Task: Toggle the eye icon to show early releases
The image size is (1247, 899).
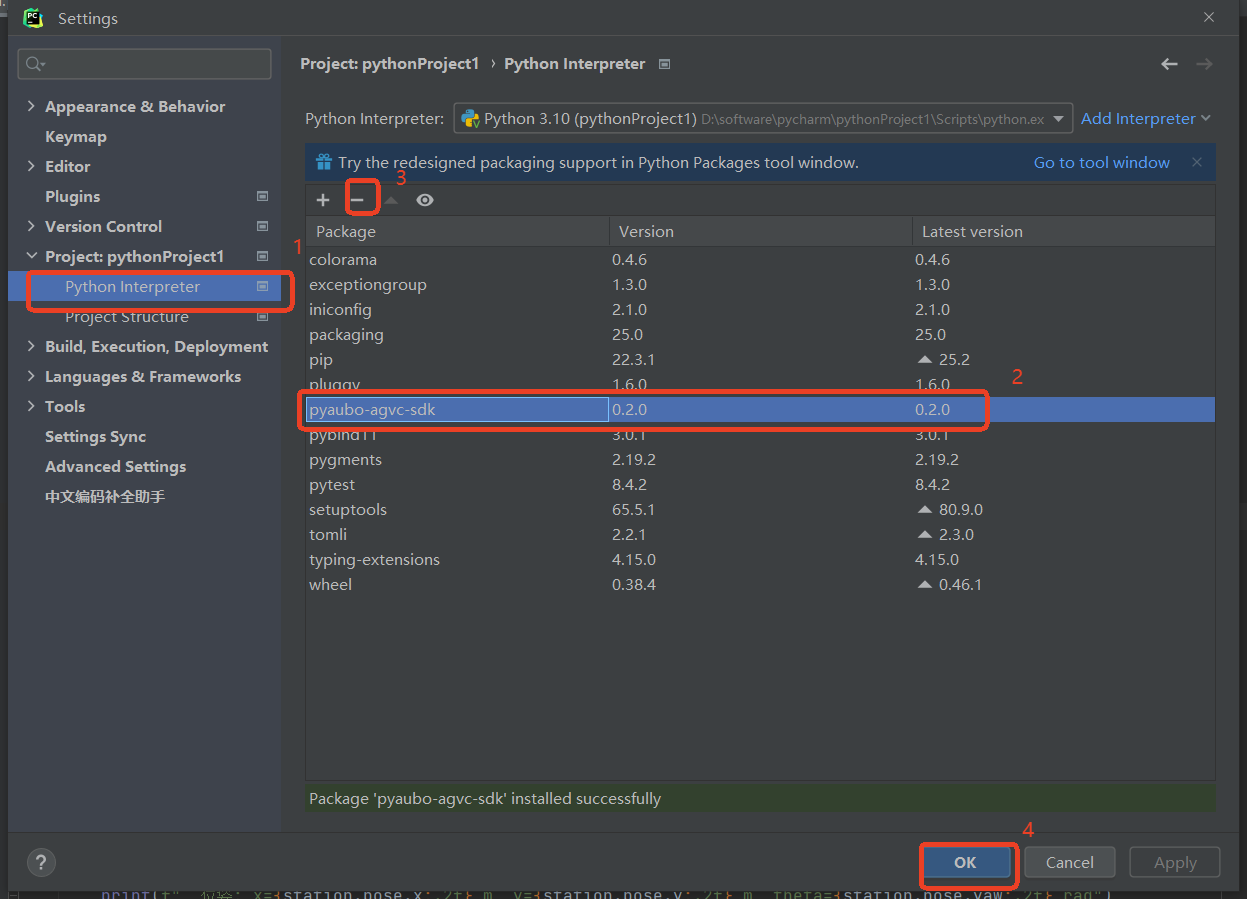Action: point(425,200)
